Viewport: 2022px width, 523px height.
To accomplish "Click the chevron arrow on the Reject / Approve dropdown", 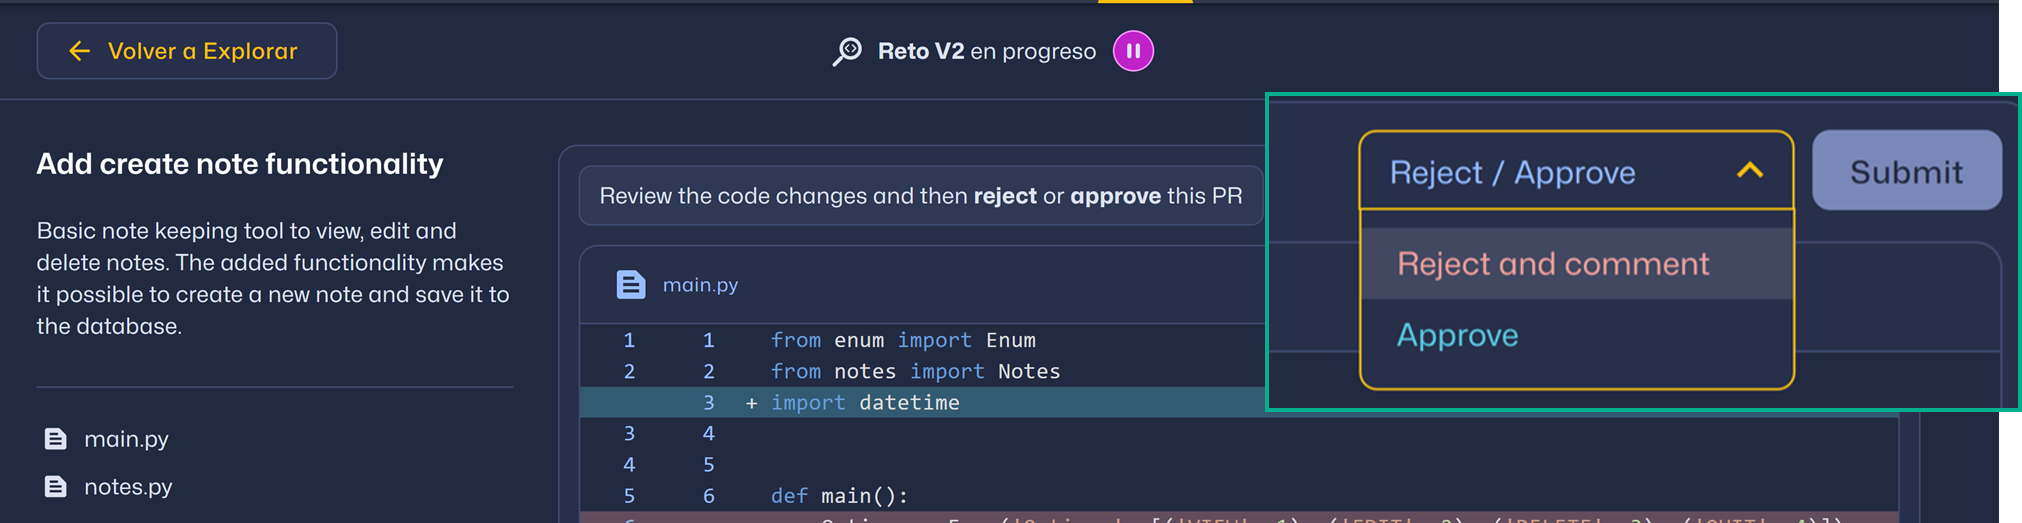I will [x=1750, y=171].
